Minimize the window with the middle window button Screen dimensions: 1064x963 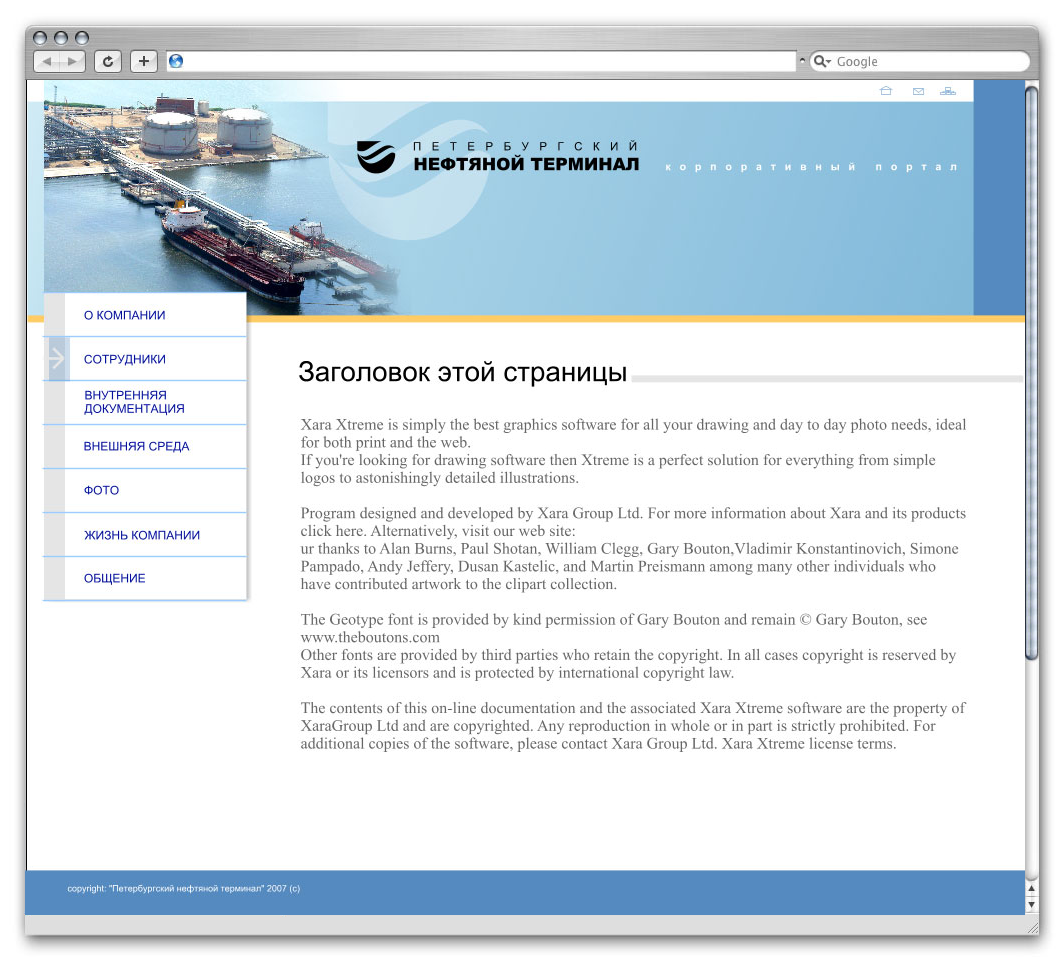61,37
